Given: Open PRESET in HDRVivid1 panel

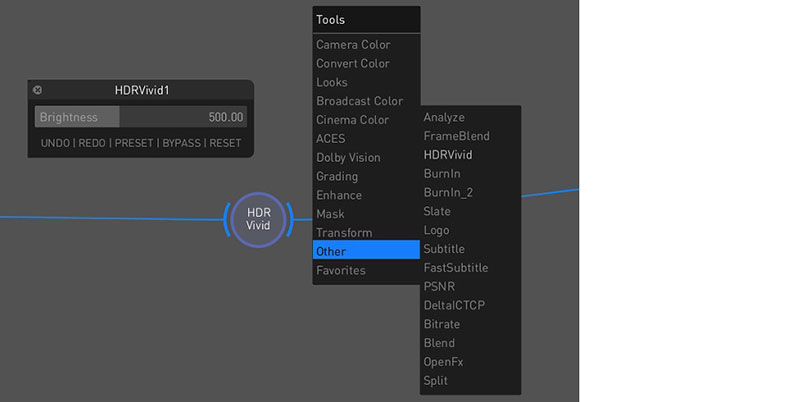Looking at the screenshot, I should coord(134,143).
